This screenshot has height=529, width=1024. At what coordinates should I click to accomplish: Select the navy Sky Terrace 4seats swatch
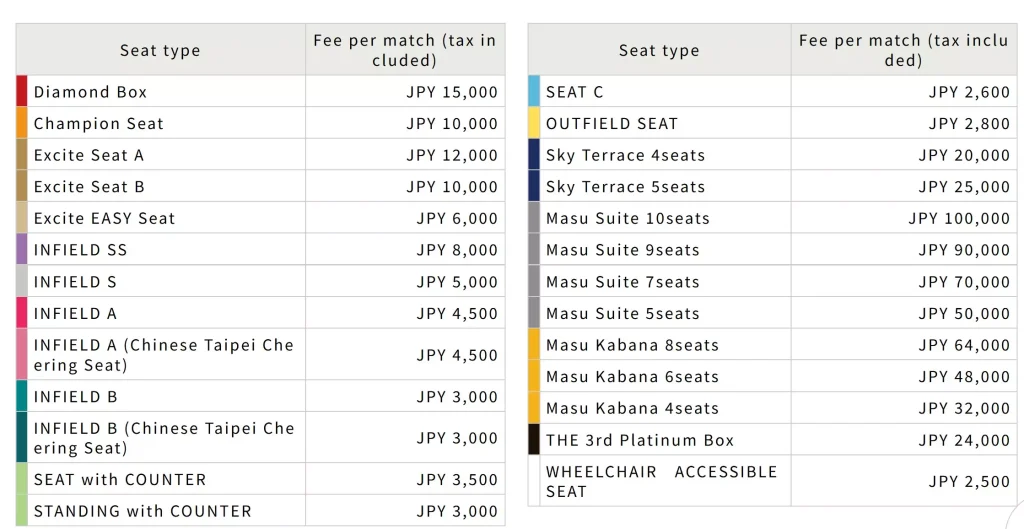pos(534,155)
